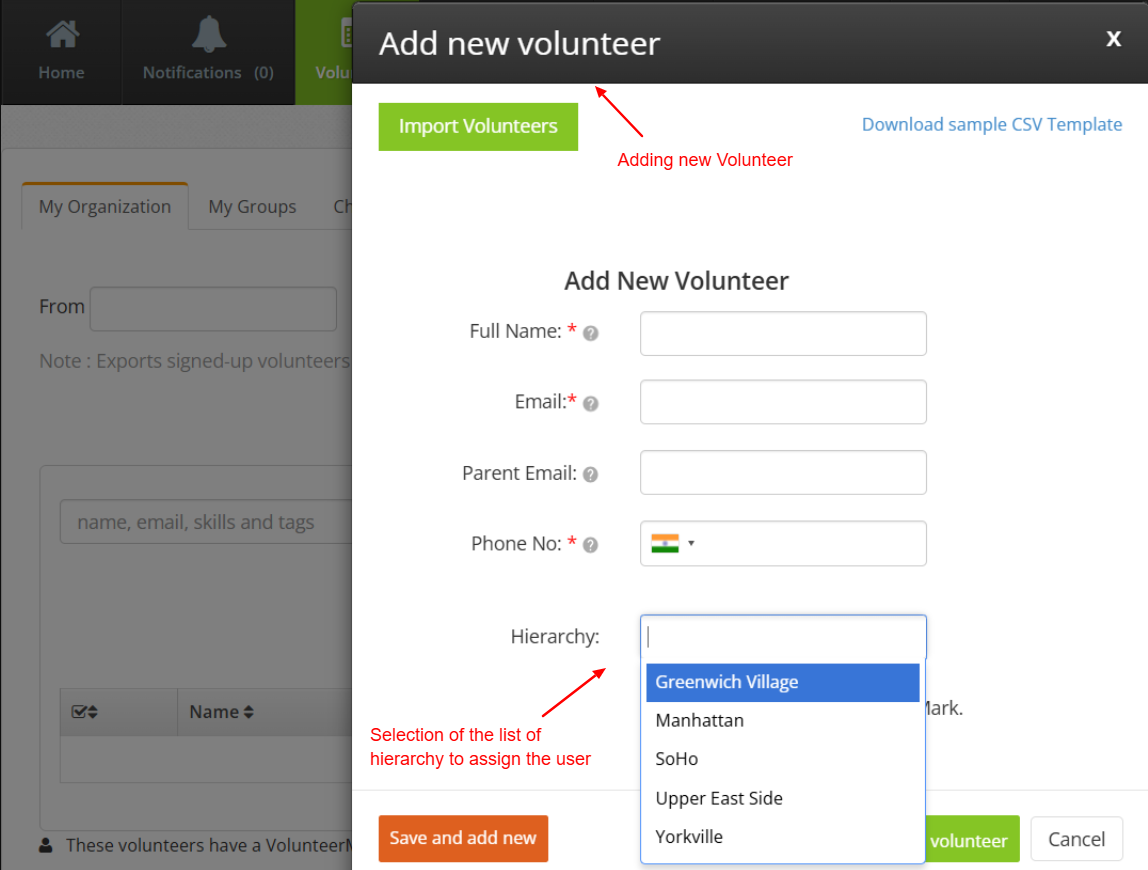1148x870 pixels.
Task: Open the Notifications bell icon
Action: pyautogui.click(x=207, y=34)
